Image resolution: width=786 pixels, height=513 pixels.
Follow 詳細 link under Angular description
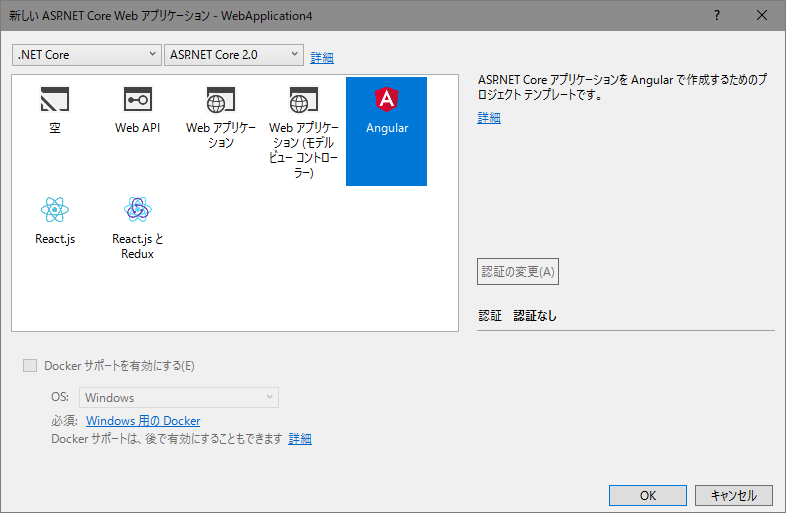489,118
